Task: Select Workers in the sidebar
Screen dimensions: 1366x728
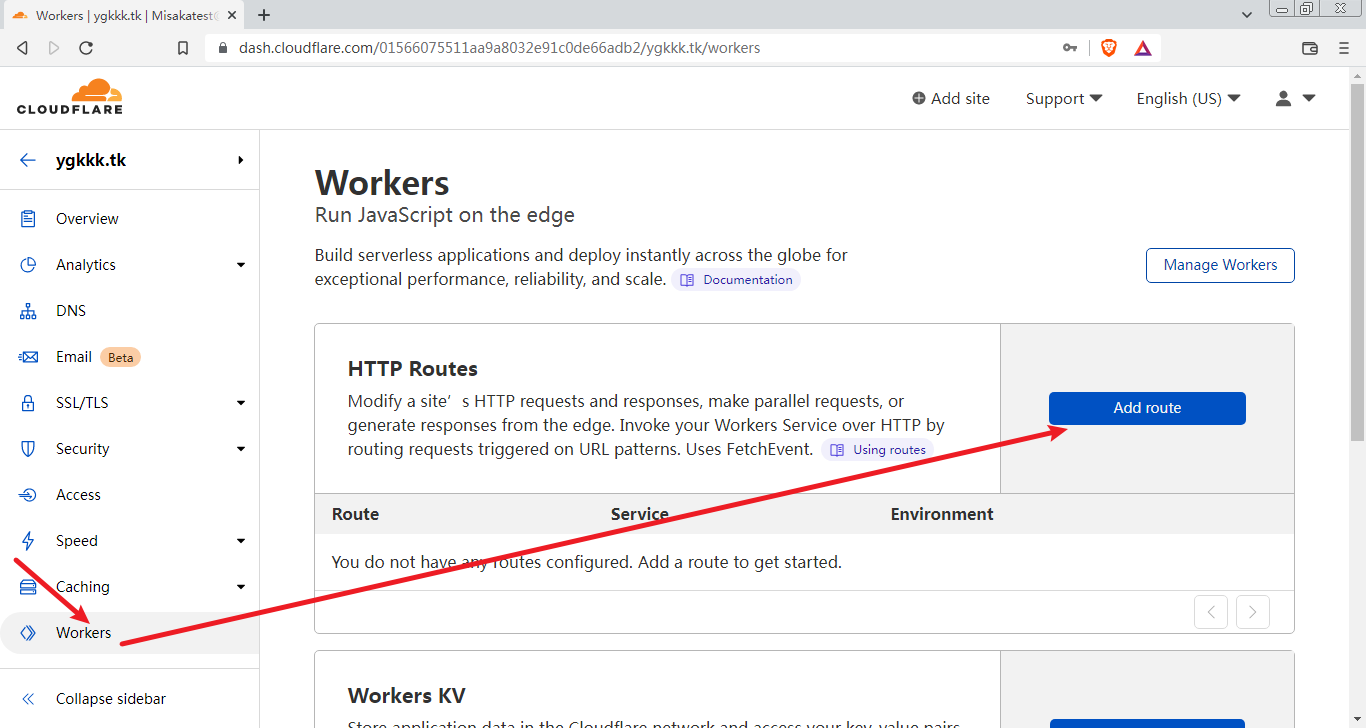Action: coord(84,633)
